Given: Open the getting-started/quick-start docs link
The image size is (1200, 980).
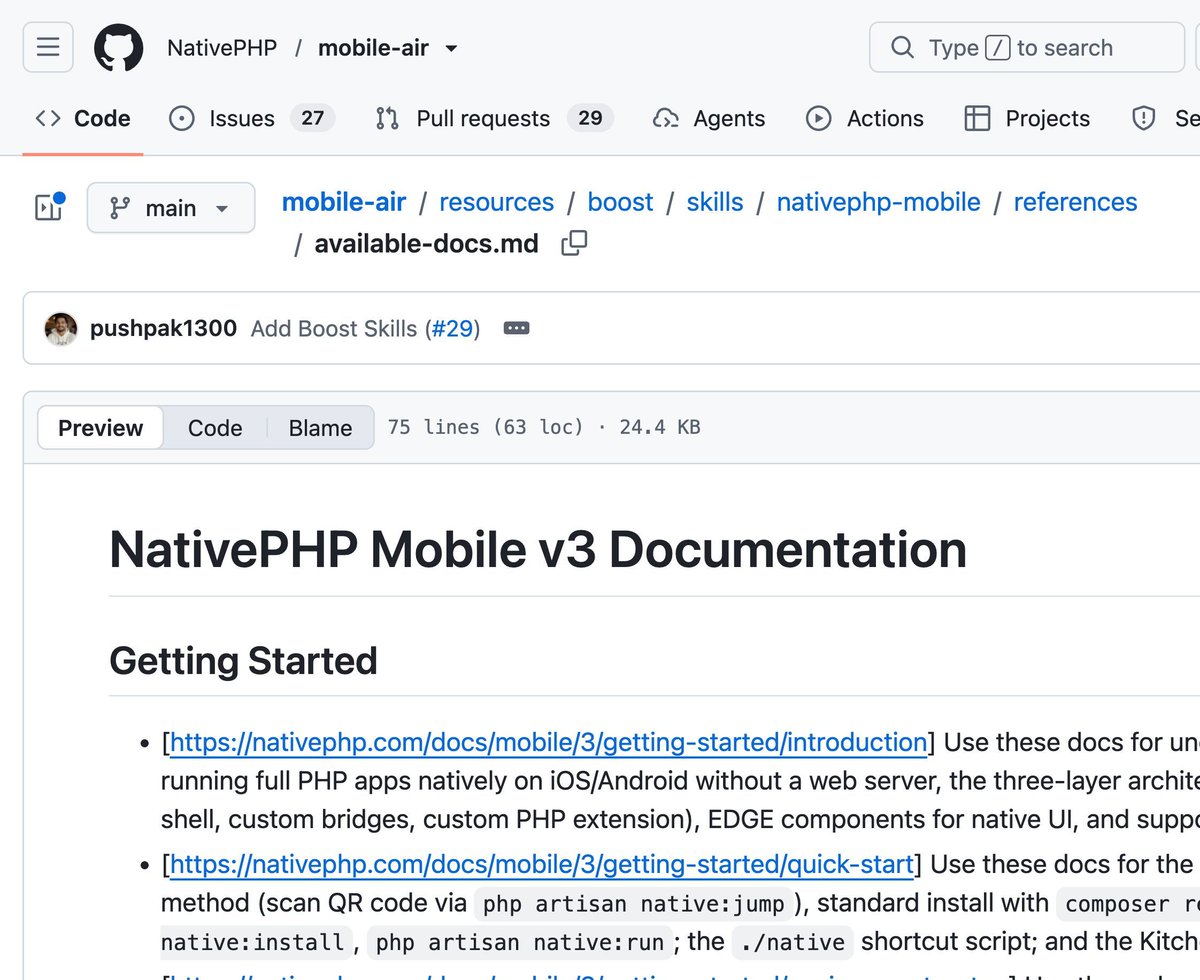Looking at the screenshot, I should coord(541,864).
